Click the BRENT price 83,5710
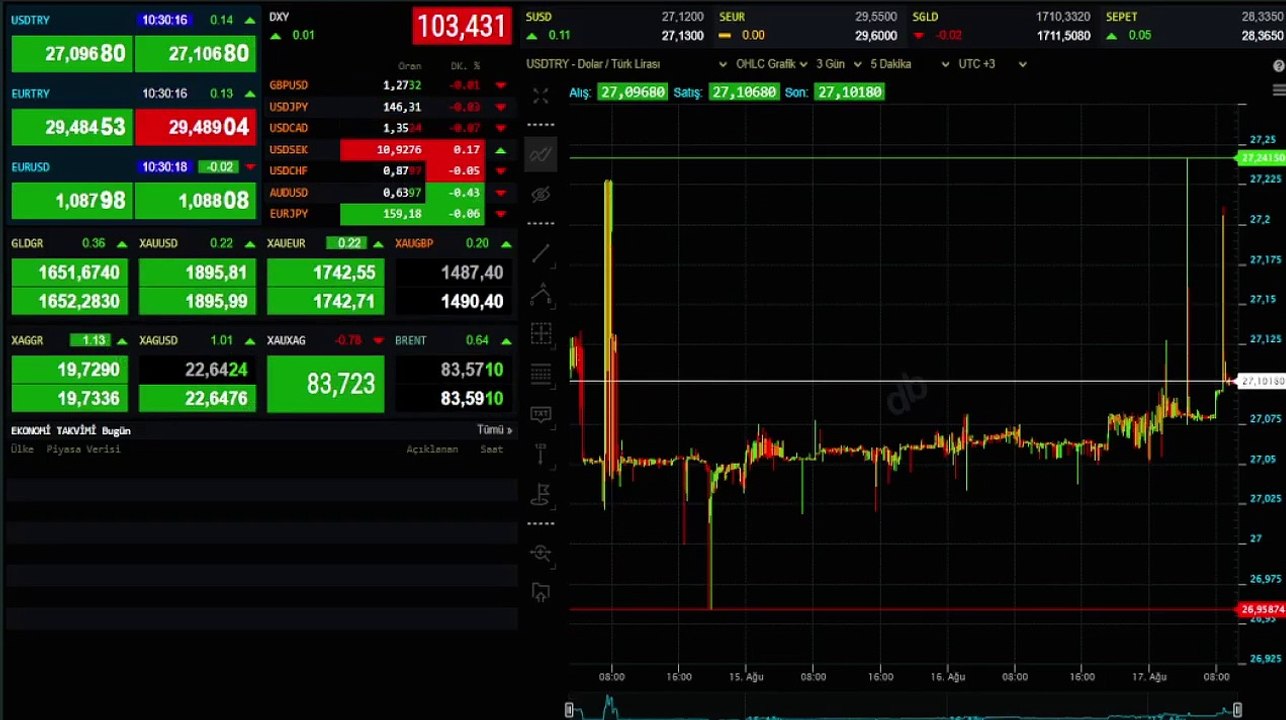This screenshot has height=720, width=1286. click(454, 370)
